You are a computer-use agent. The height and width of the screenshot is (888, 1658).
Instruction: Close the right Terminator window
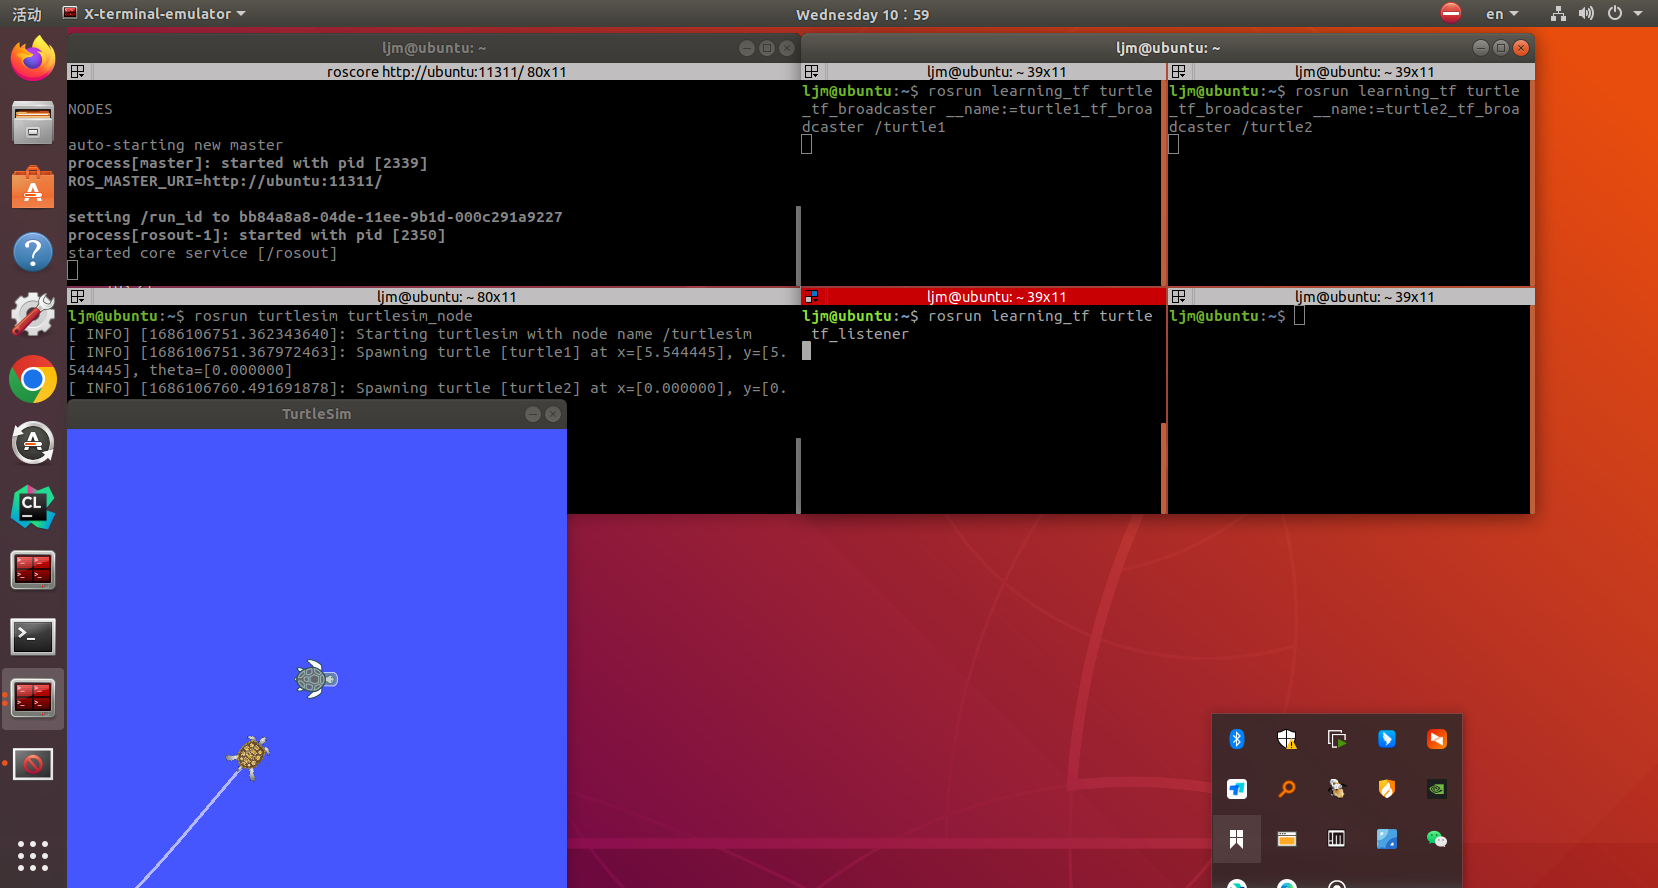(x=1521, y=48)
